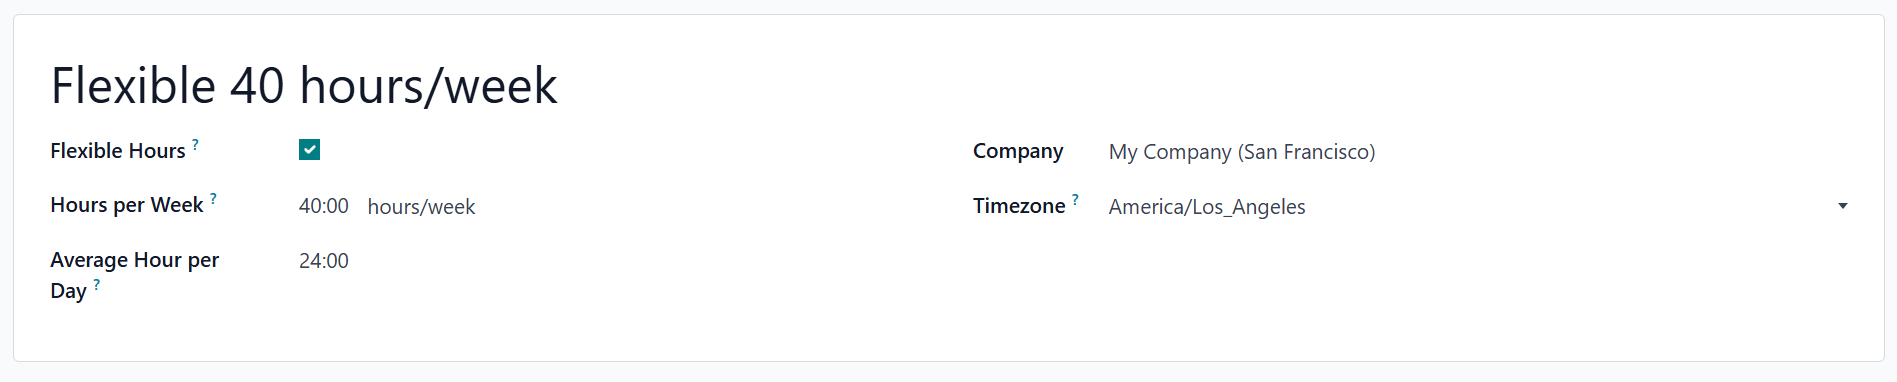Click the Average Hour per Day label
The width and height of the screenshot is (1897, 382).
(x=134, y=275)
